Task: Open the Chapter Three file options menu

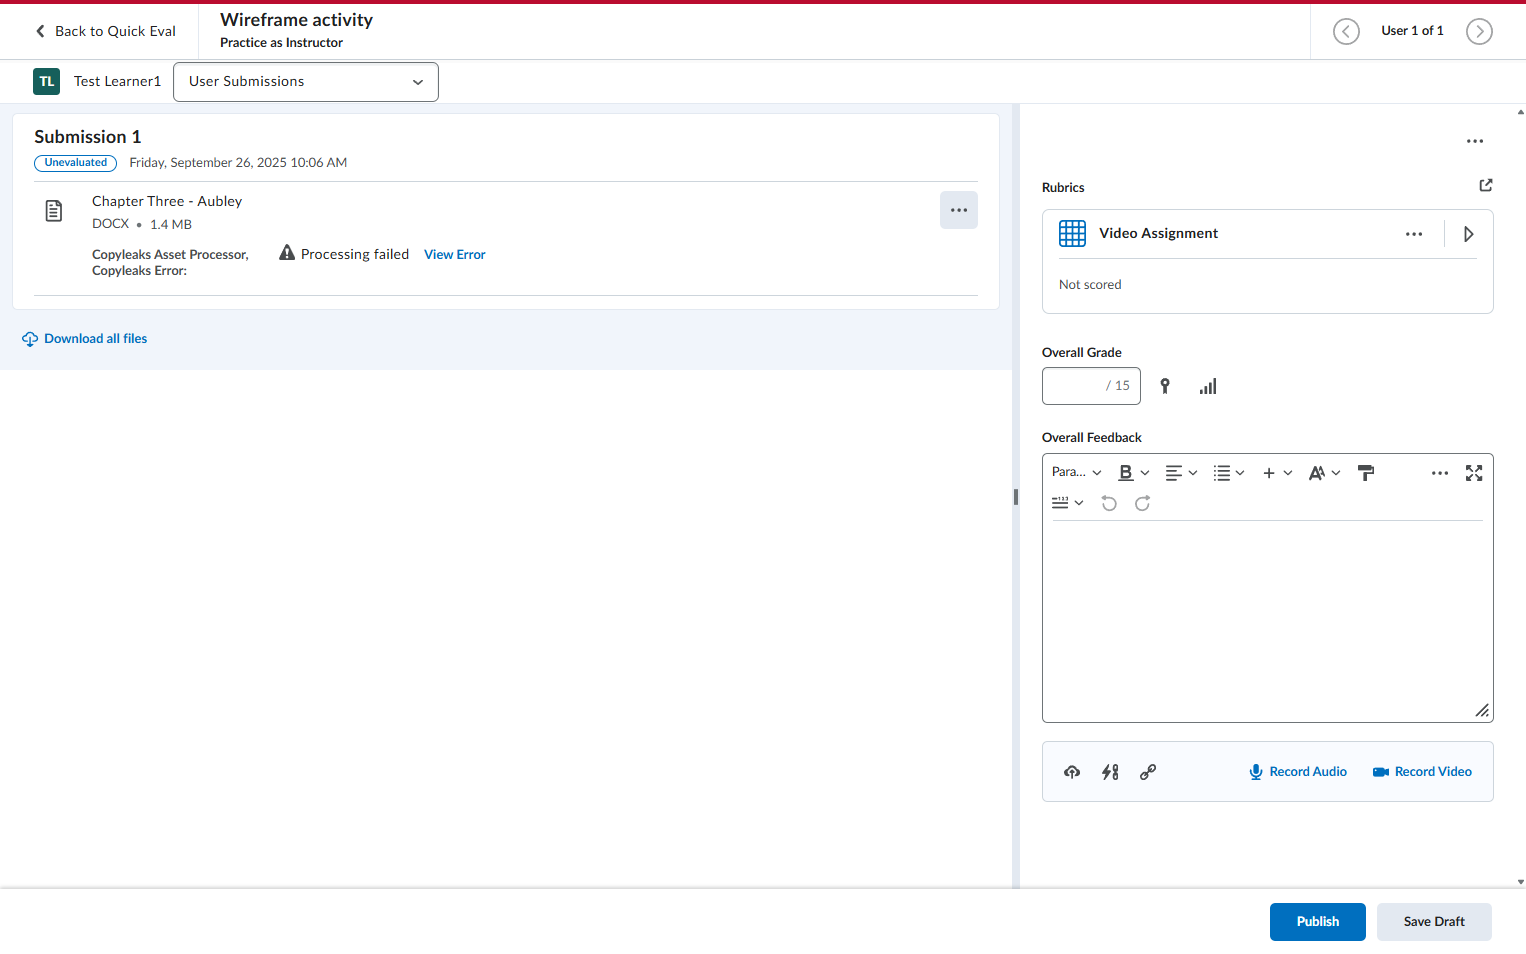Action: (958, 210)
